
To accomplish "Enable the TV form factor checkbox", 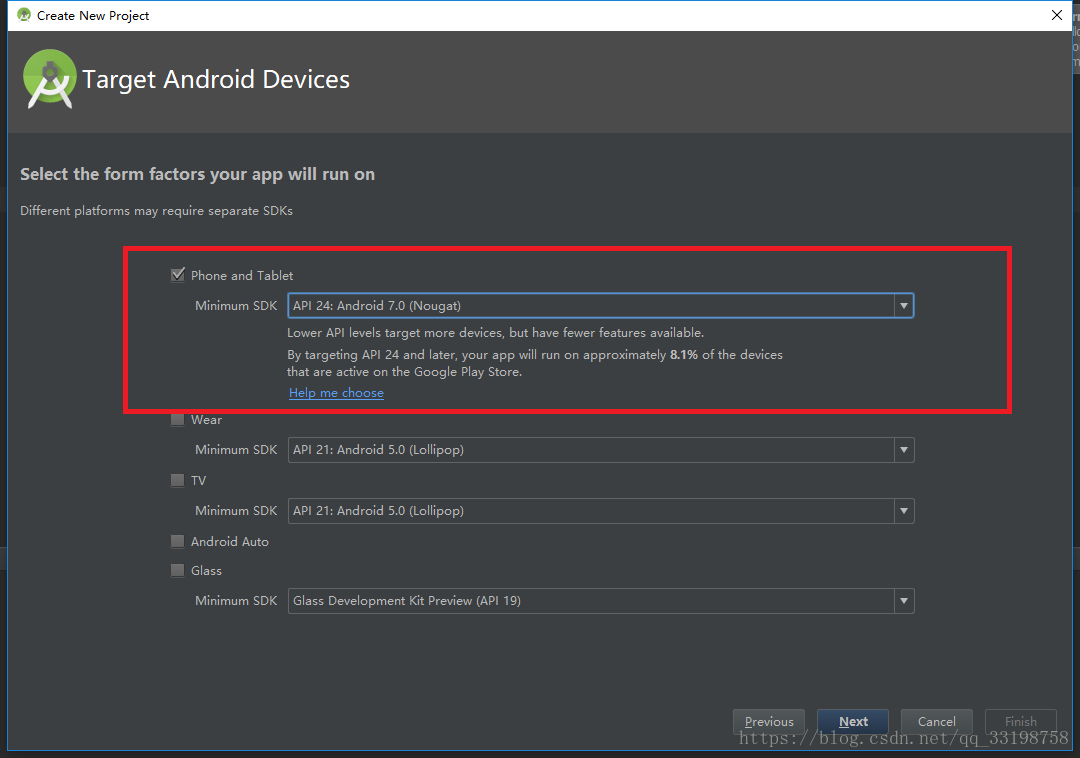I will pos(178,480).
